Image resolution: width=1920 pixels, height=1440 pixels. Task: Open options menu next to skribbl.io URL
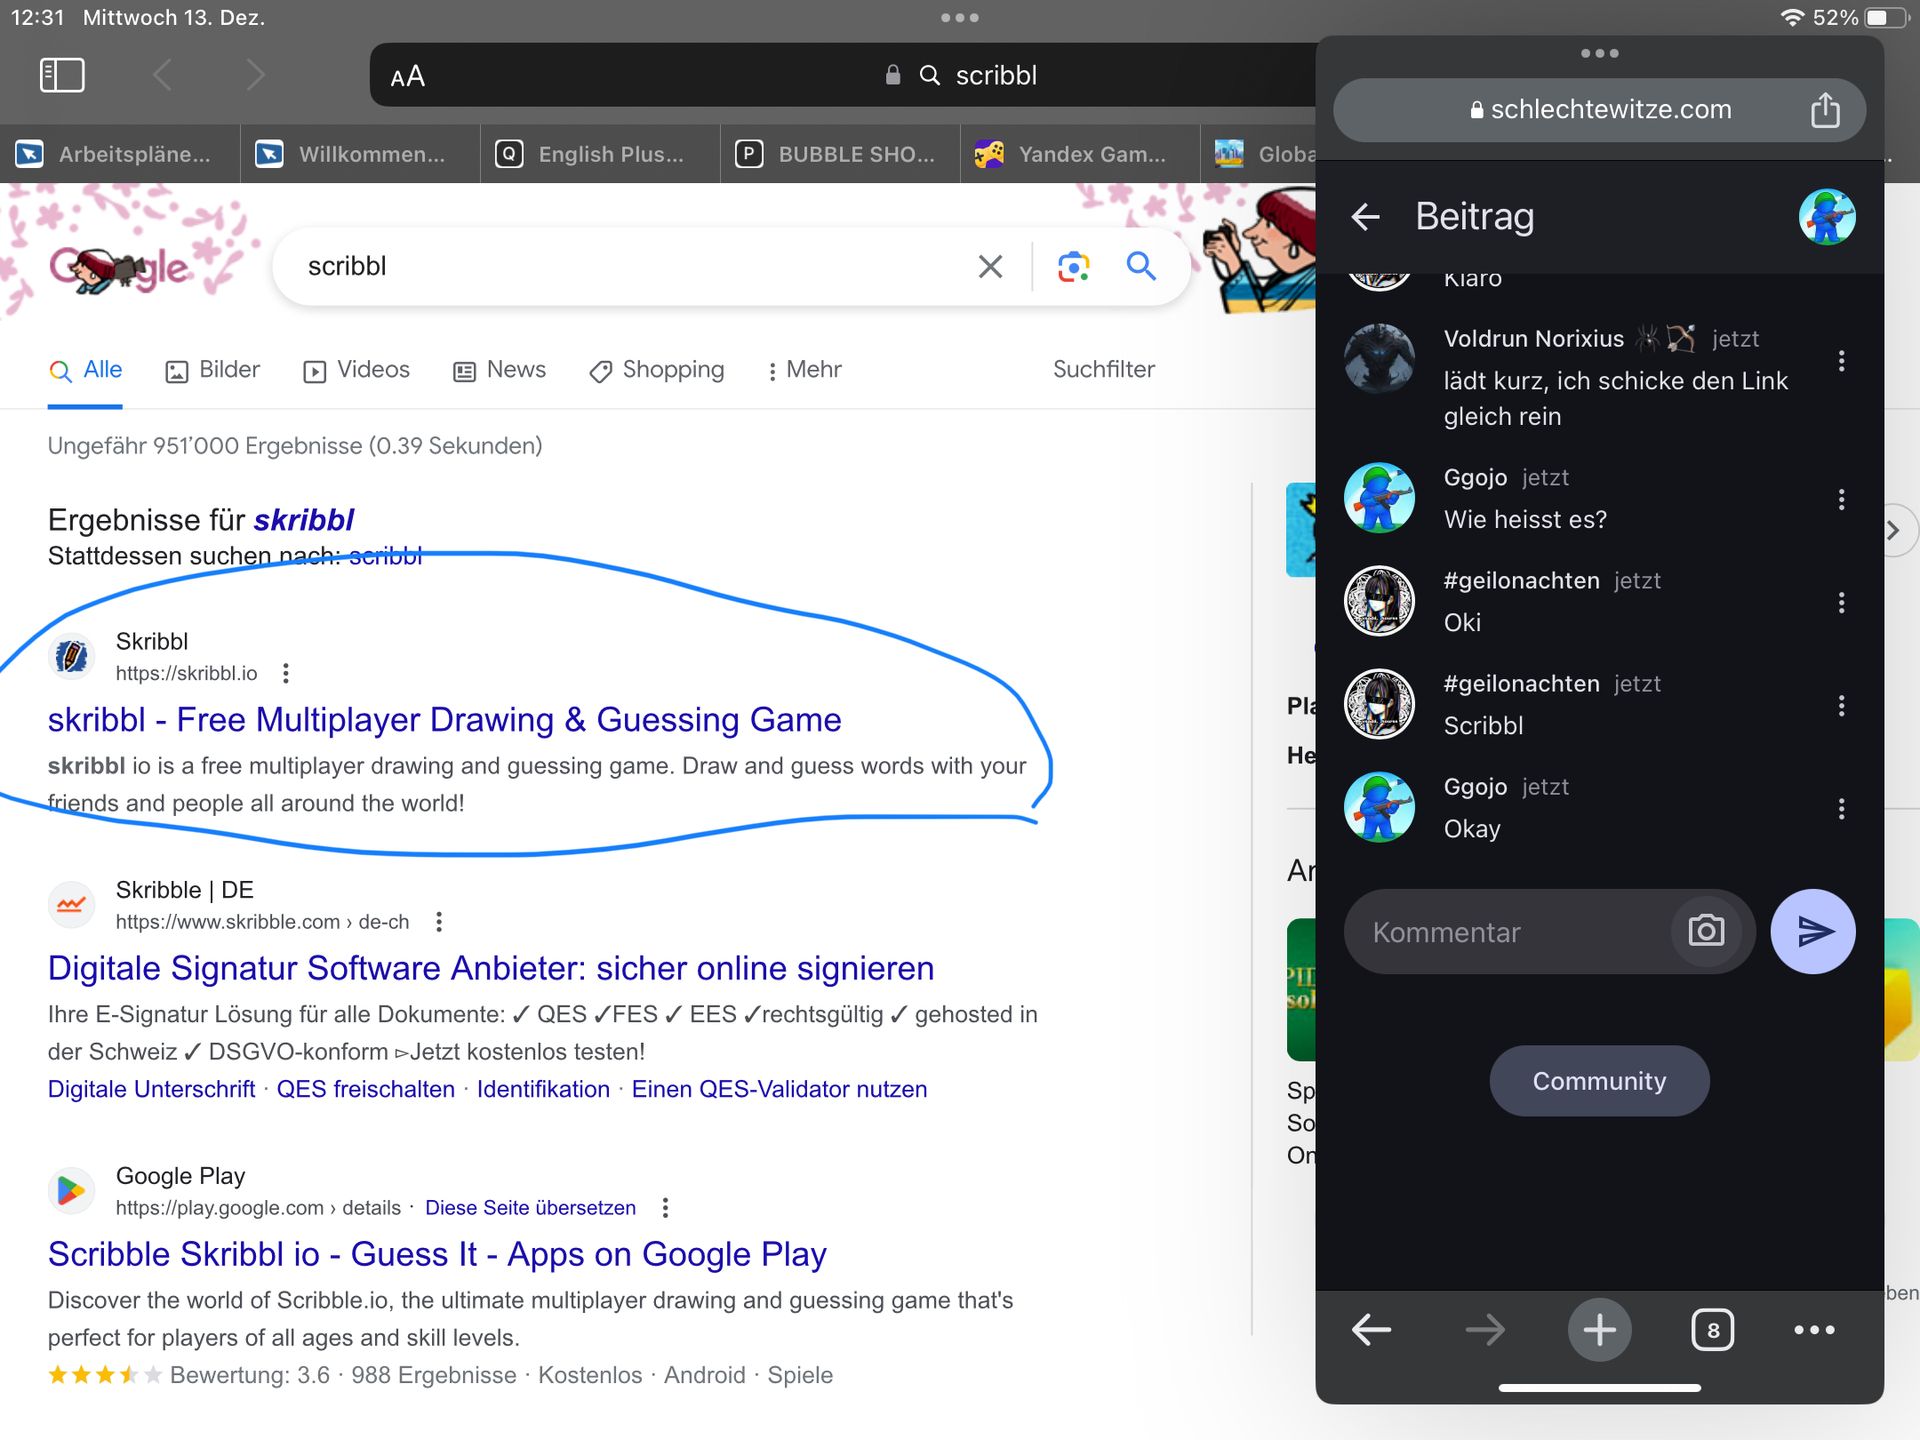286,673
